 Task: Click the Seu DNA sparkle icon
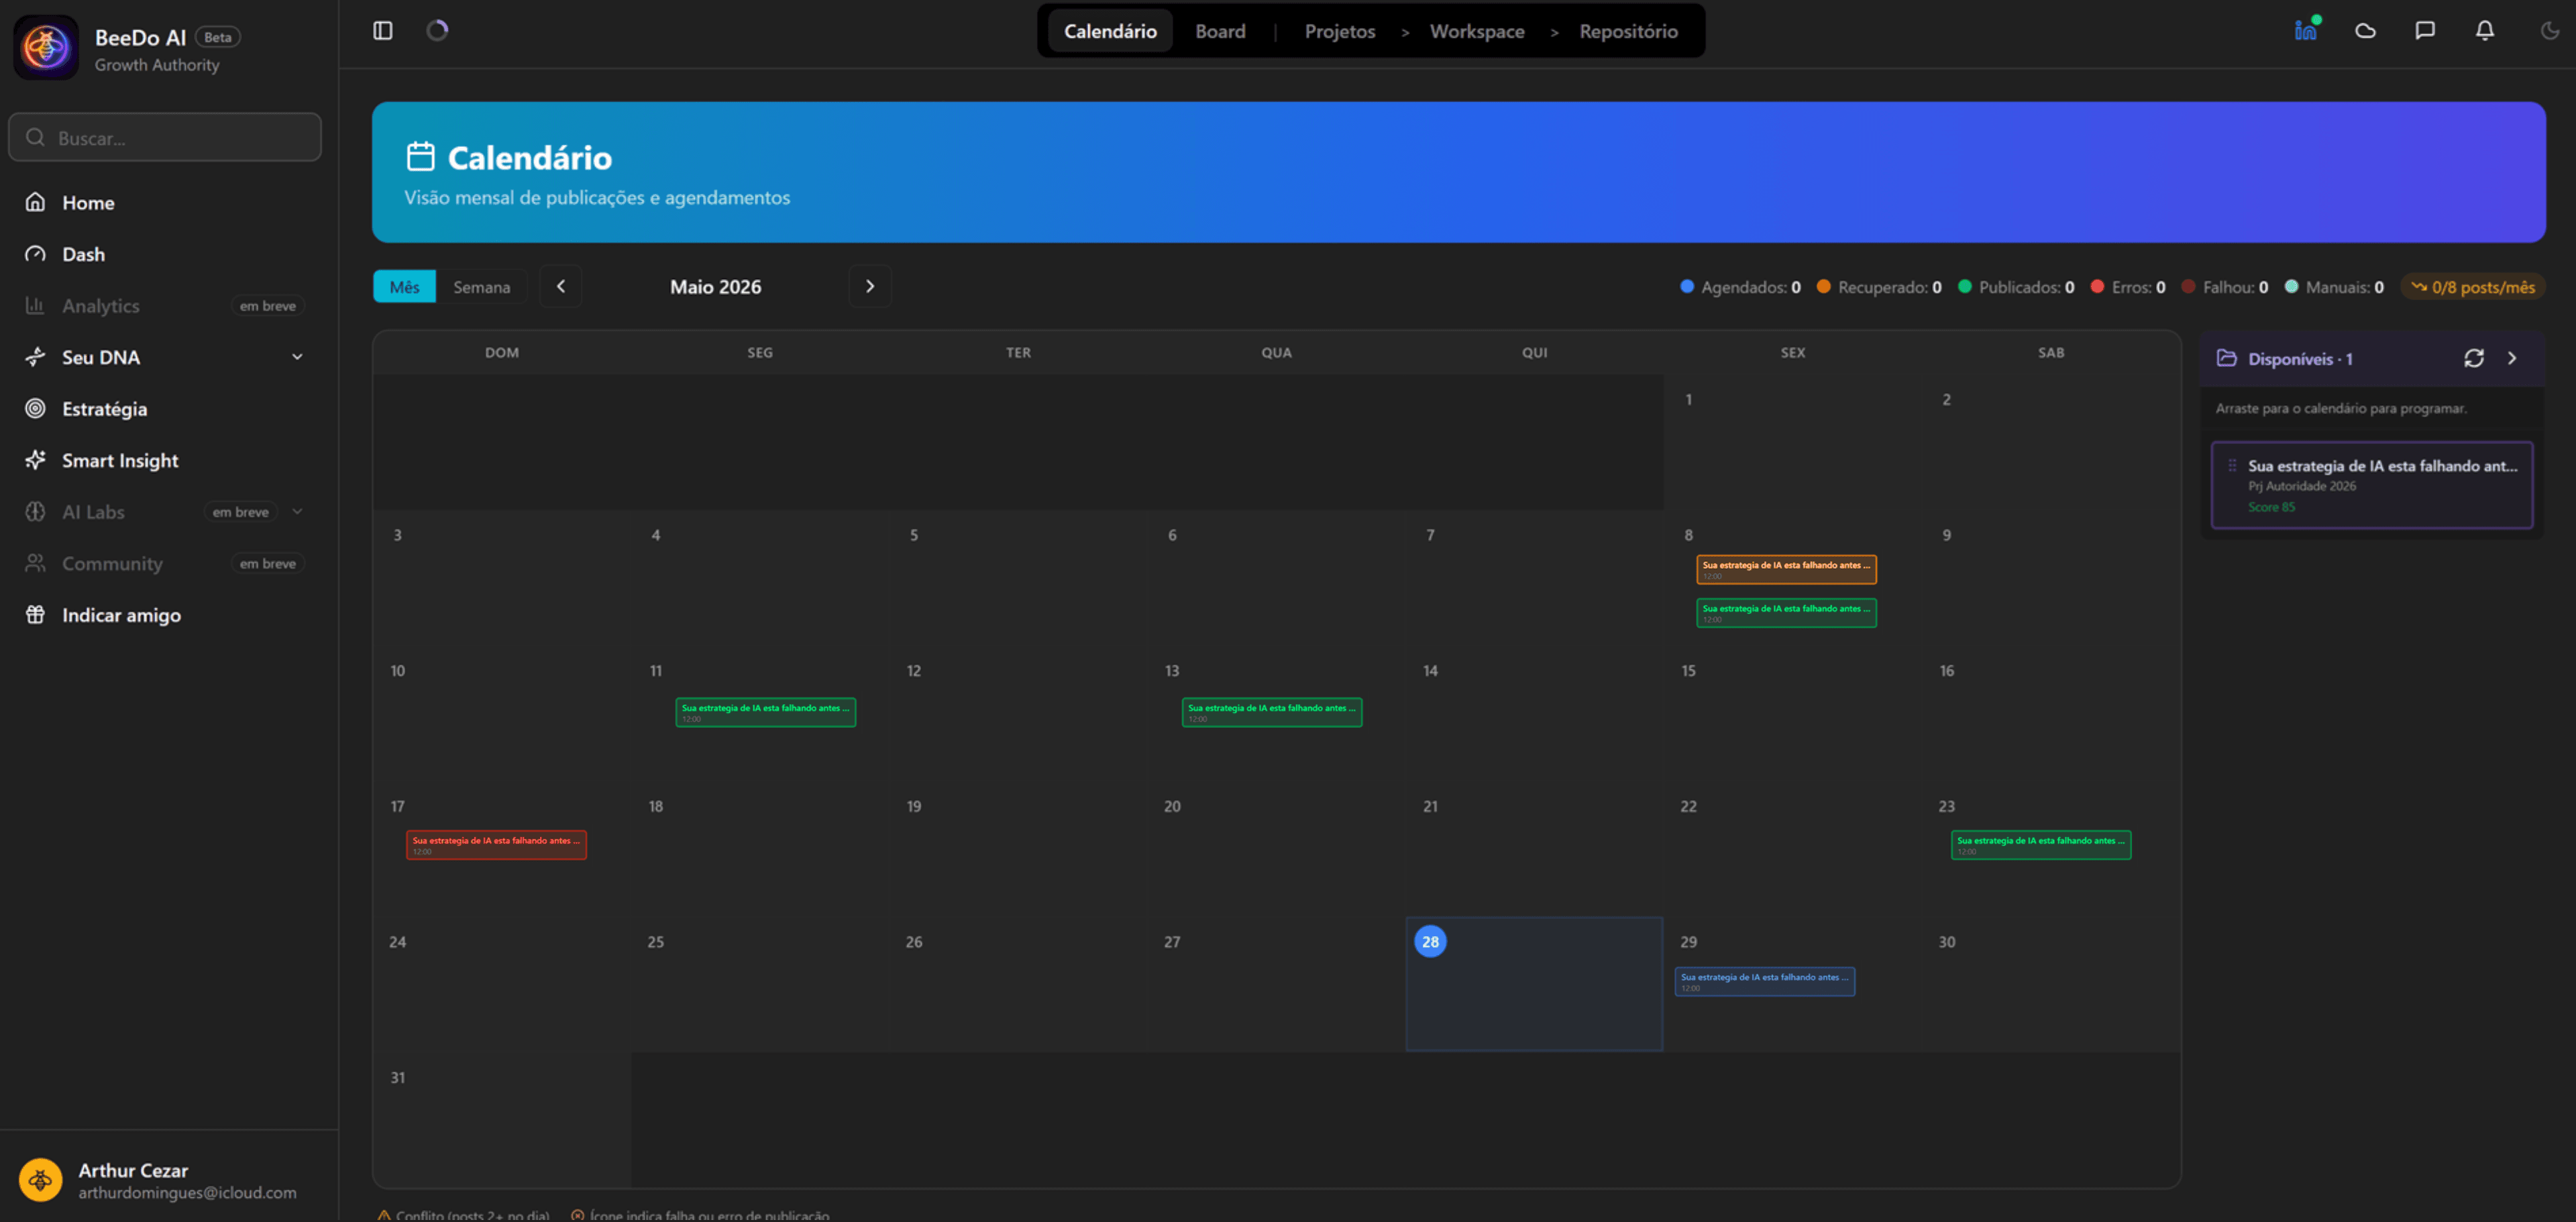click(35, 357)
